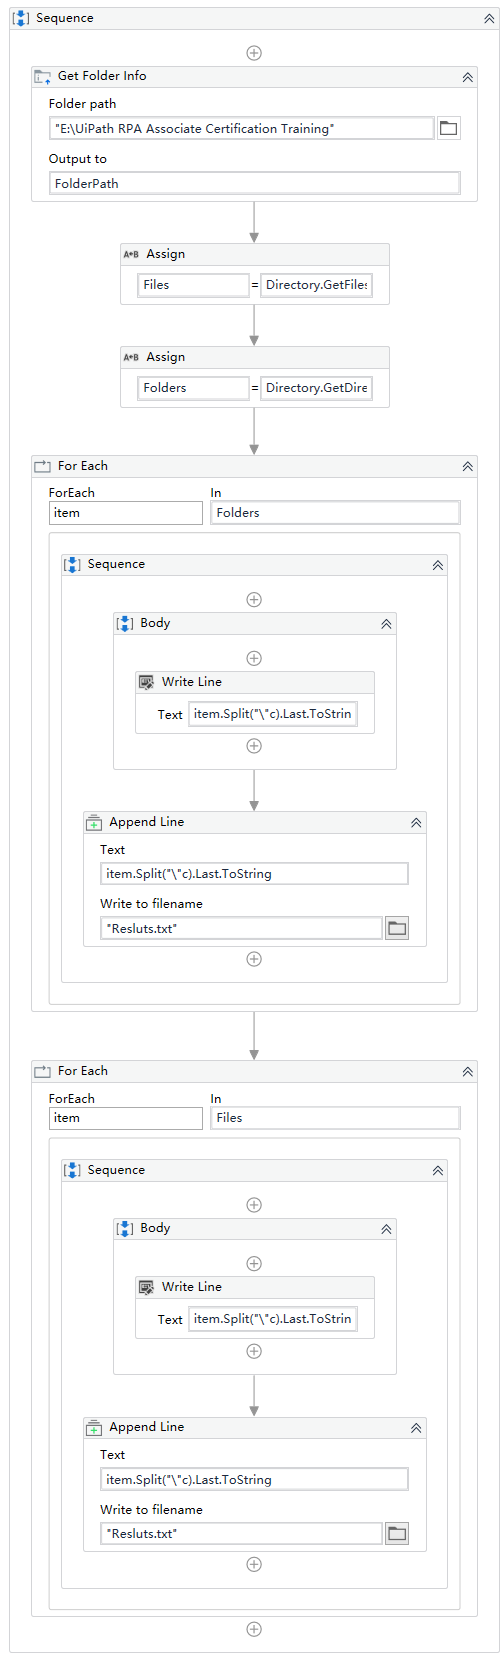The width and height of the screenshot is (504, 1661).
Task: Click plus icon at bottom of main Sequence
Action: [x=254, y=1629]
